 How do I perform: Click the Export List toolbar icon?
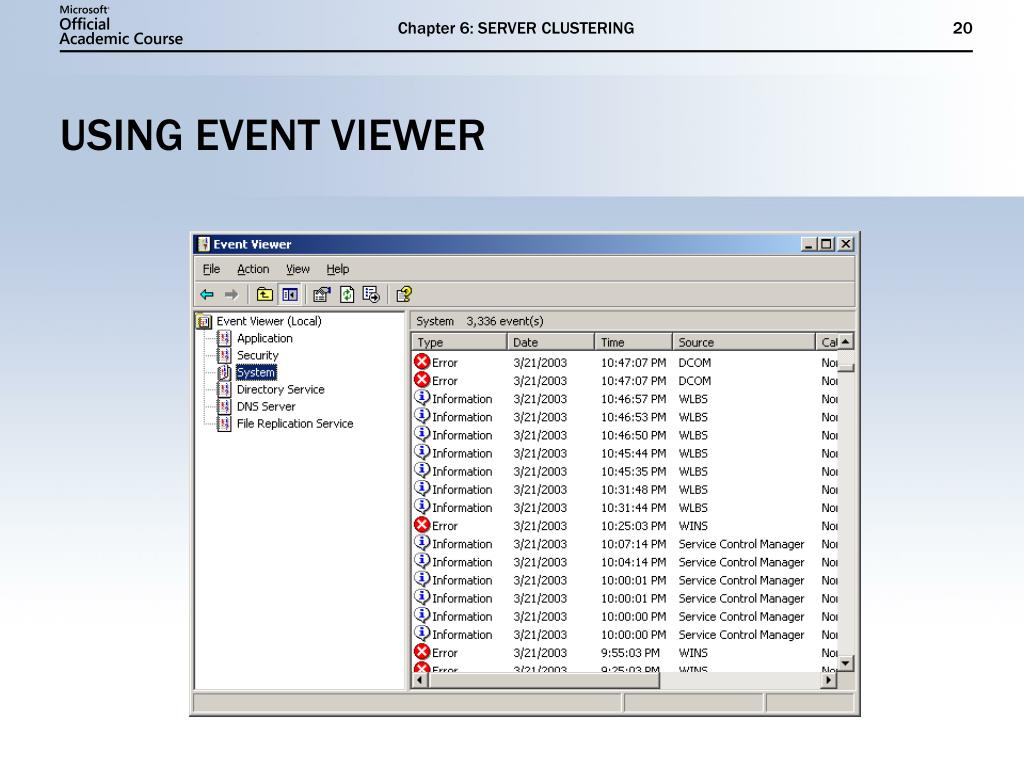click(371, 295)
